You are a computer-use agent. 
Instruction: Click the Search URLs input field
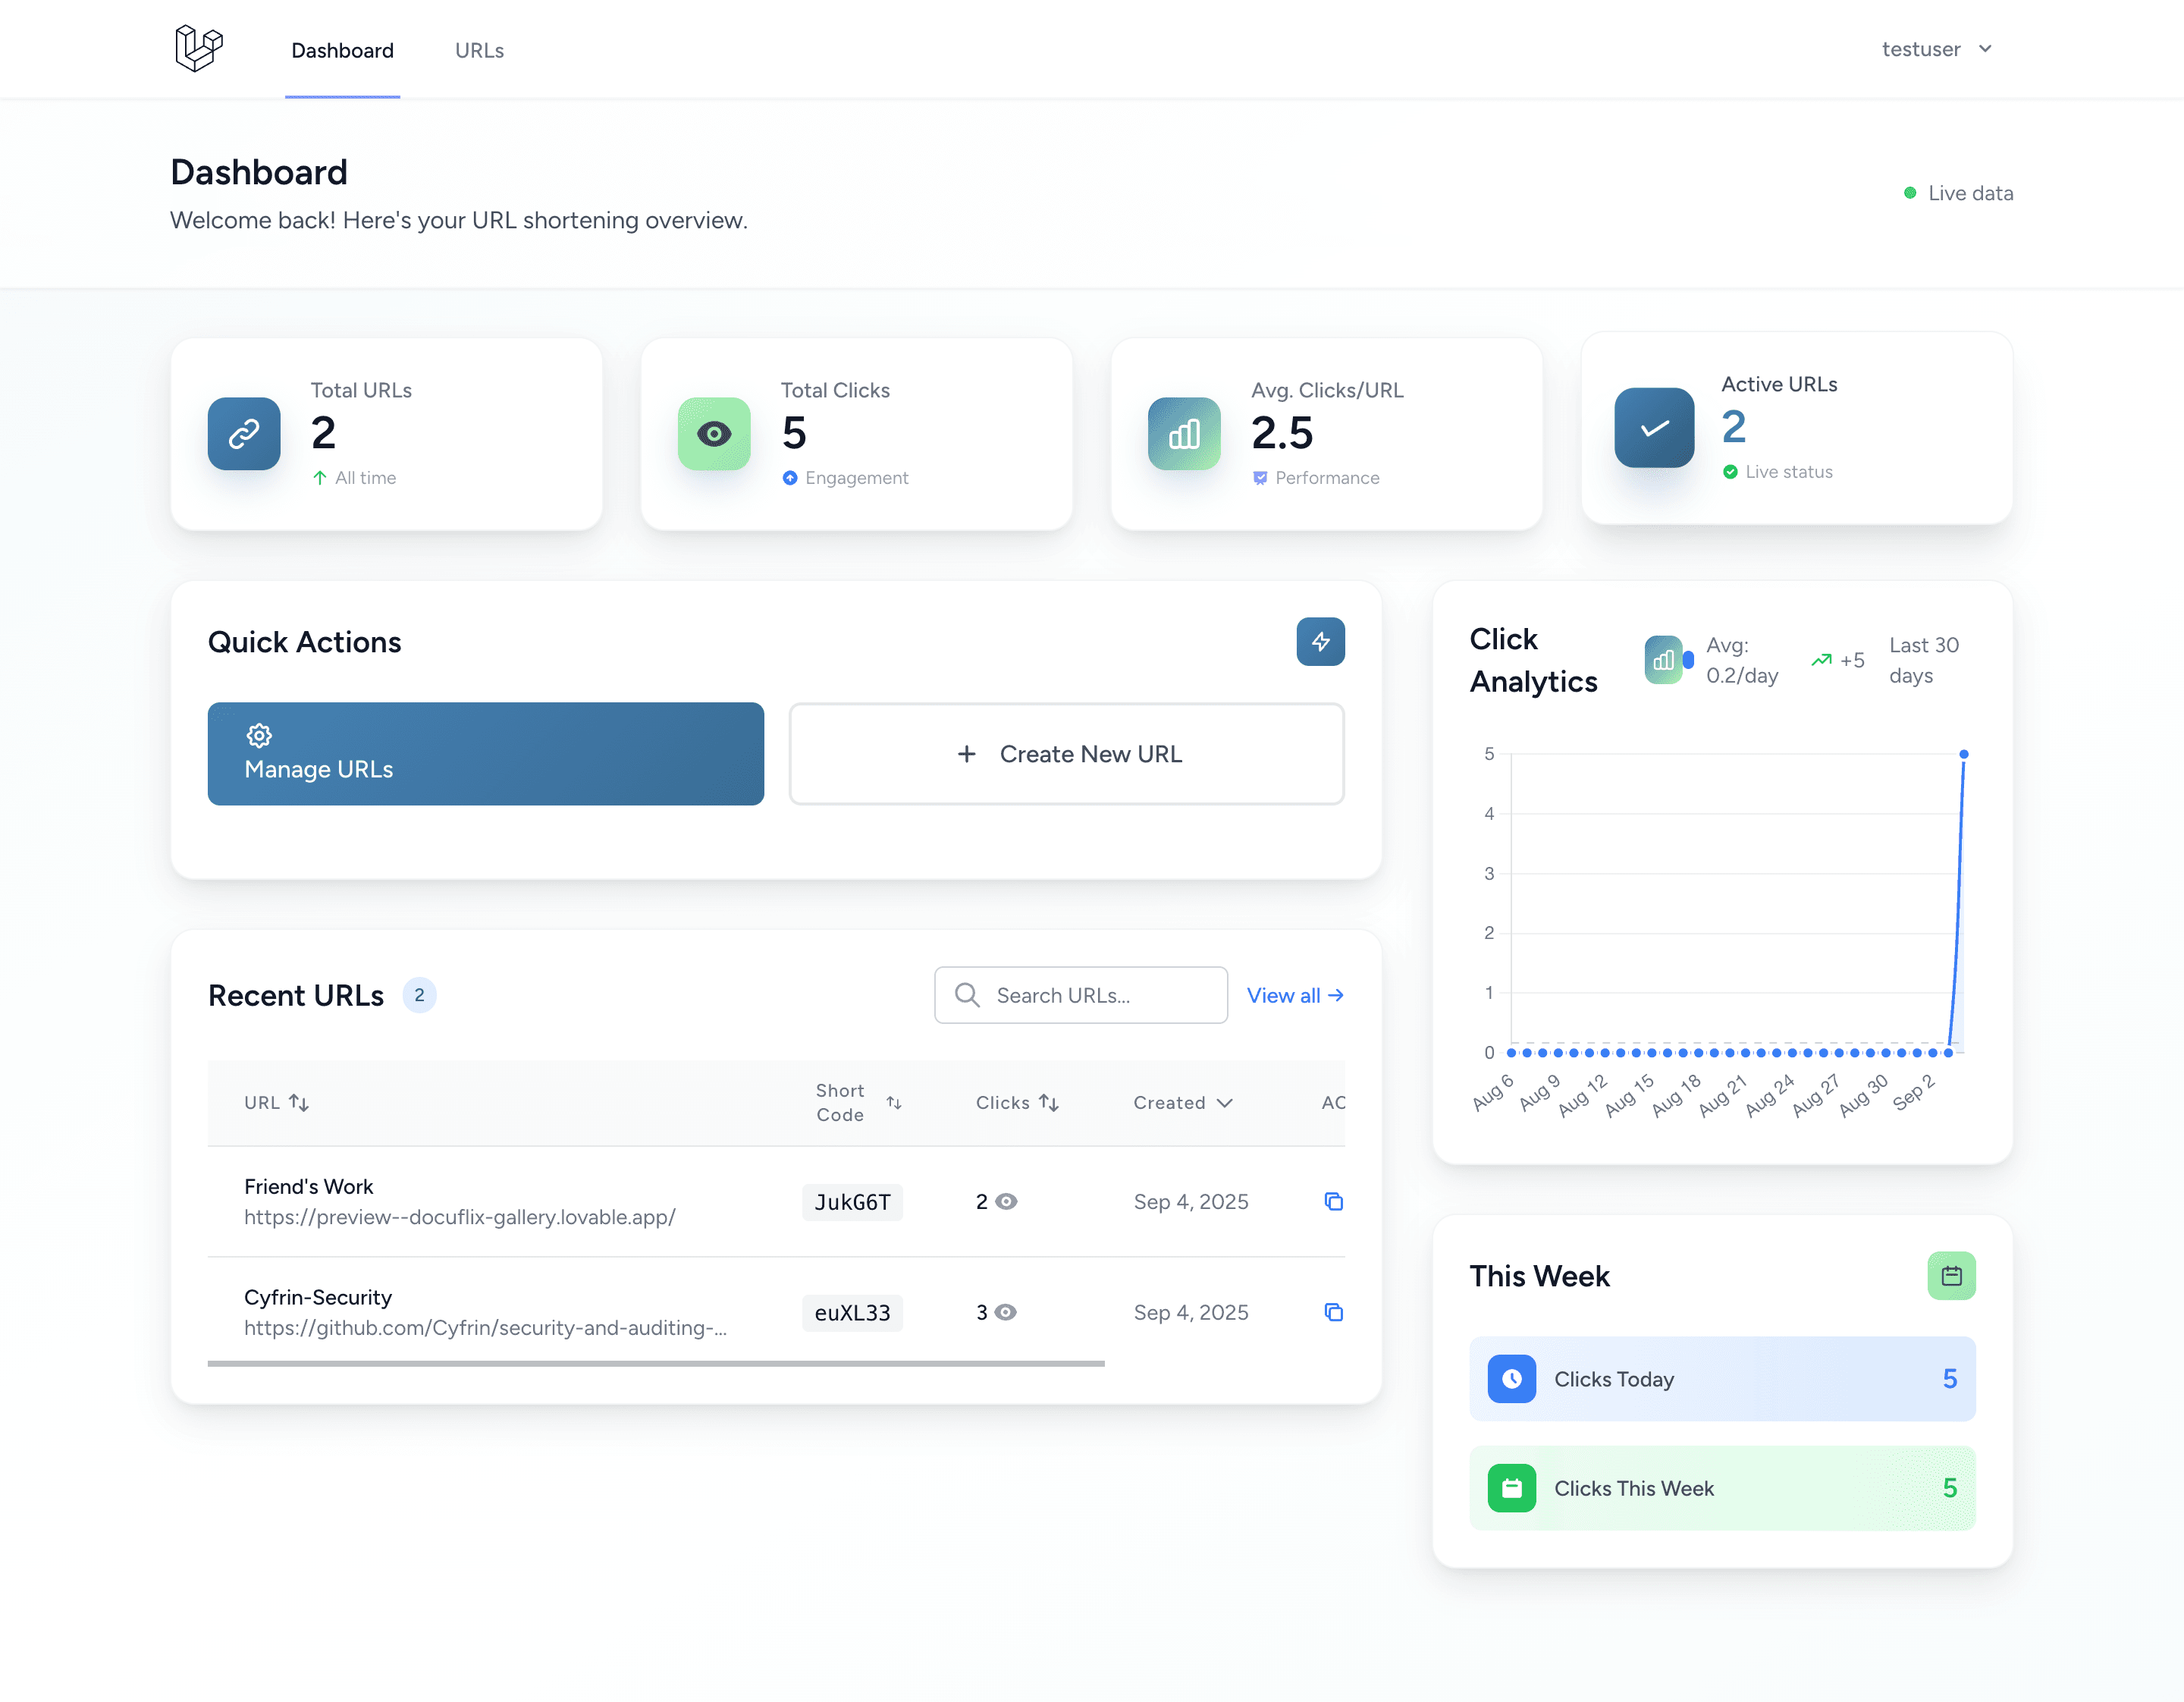(1080, 995)
